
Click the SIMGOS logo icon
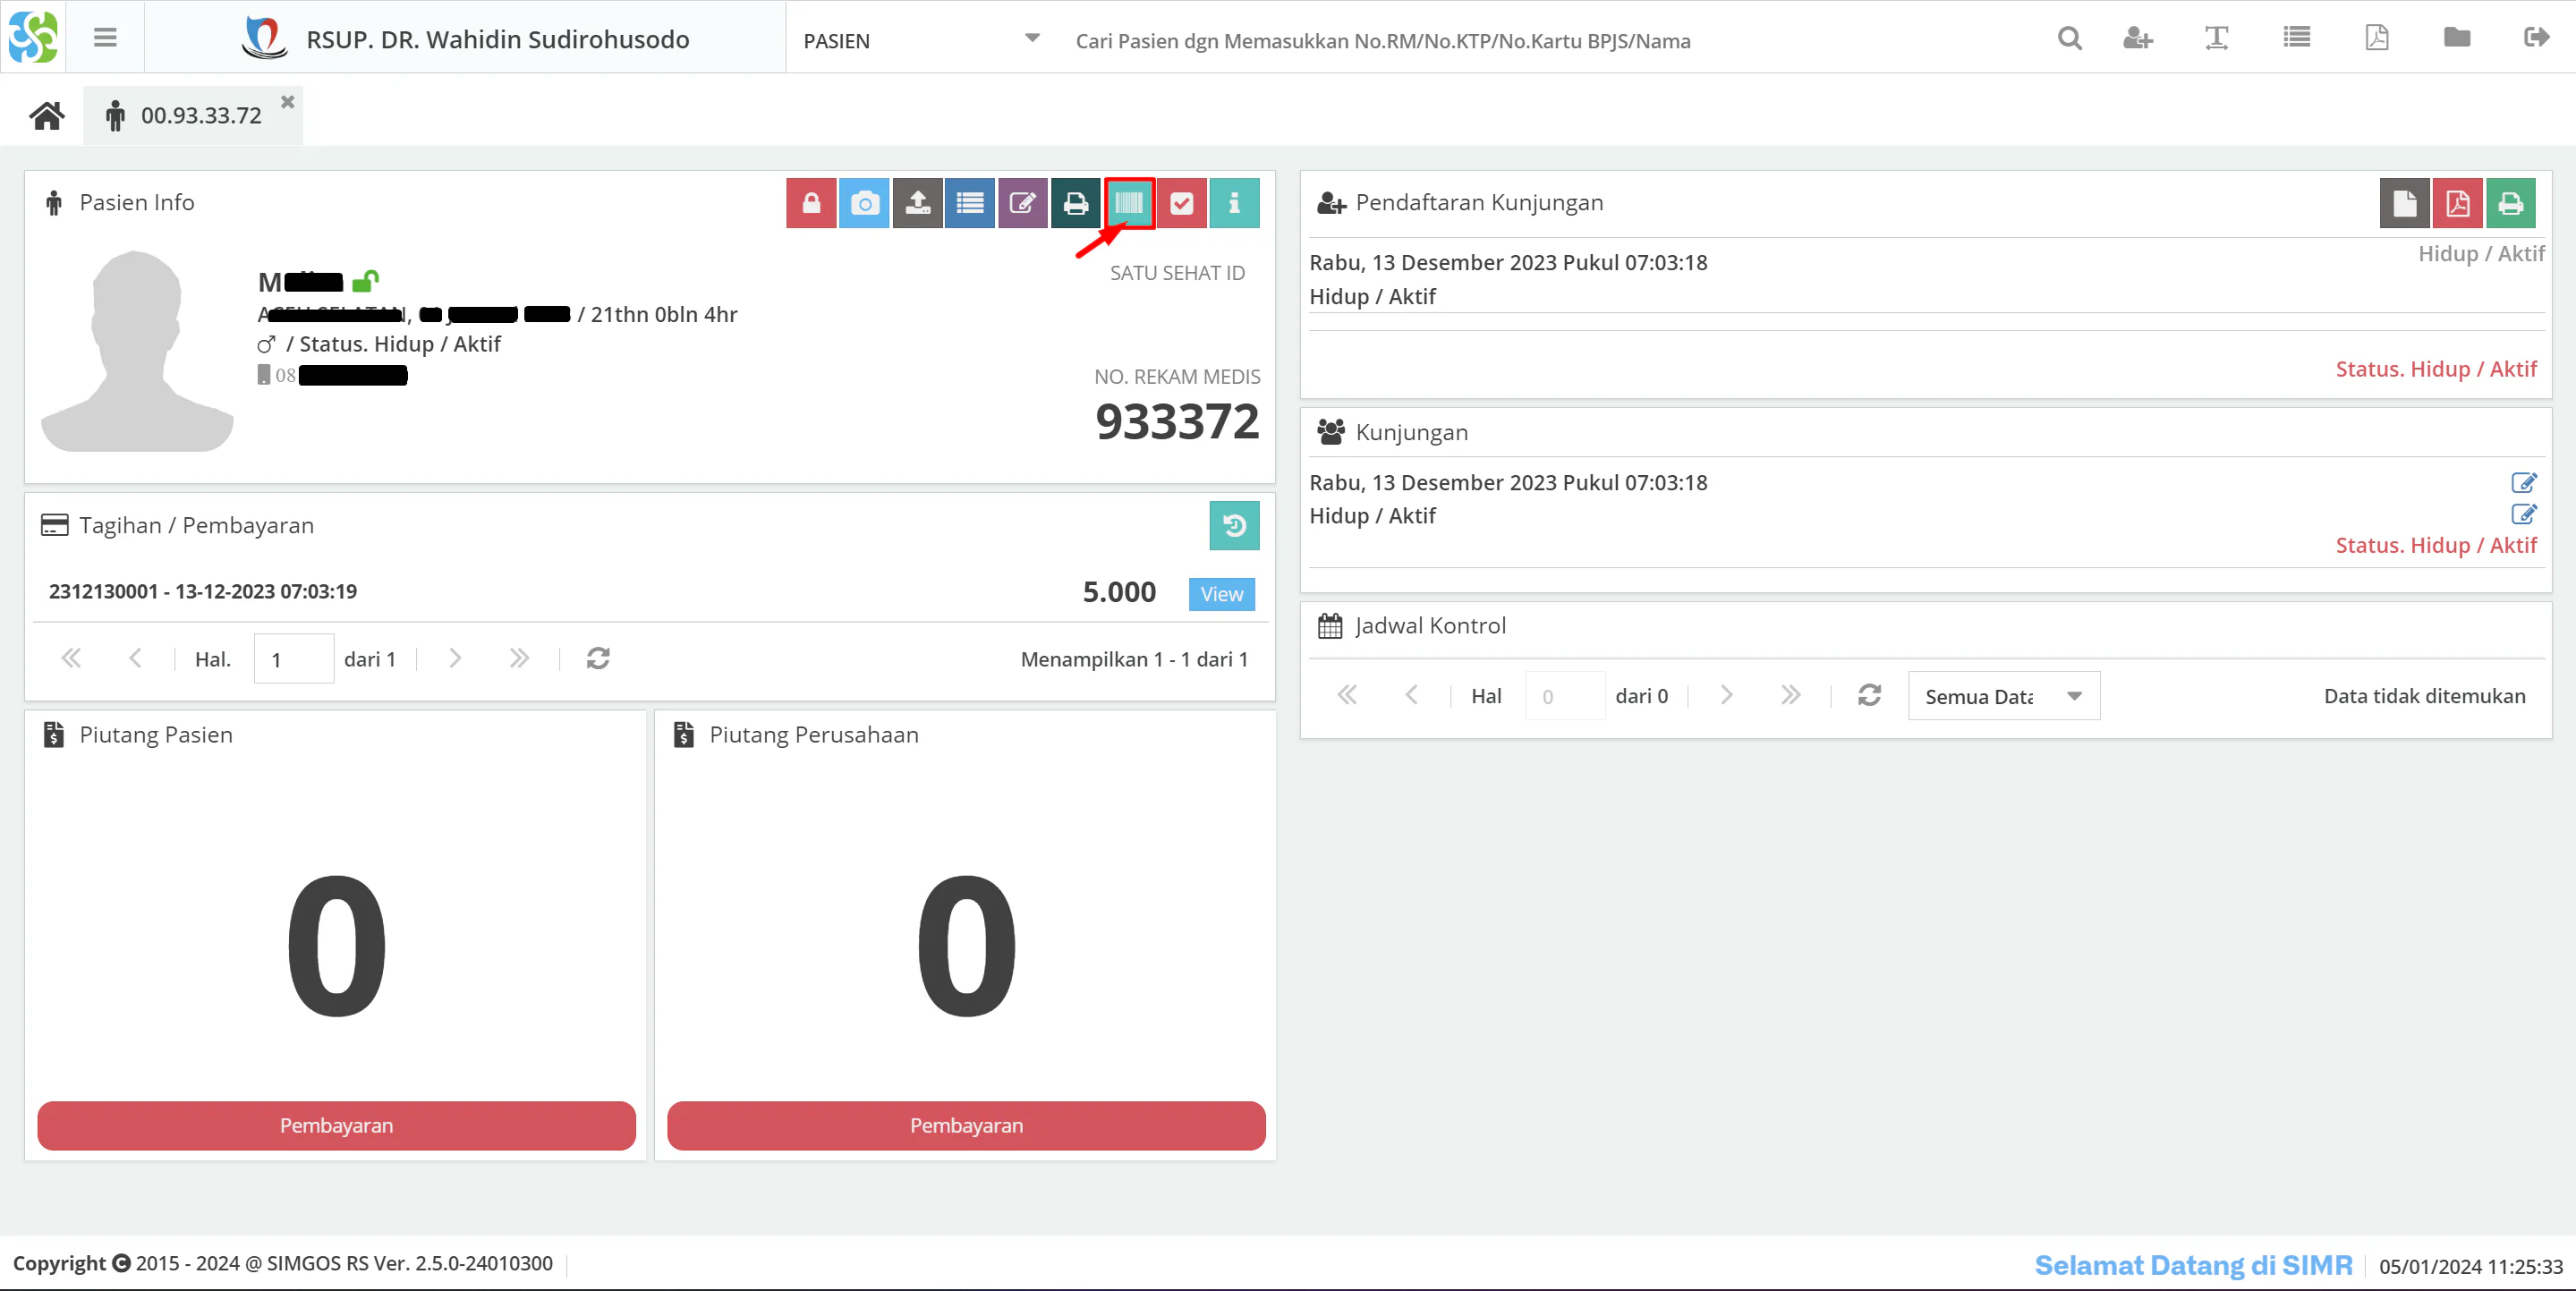(33, 37)
